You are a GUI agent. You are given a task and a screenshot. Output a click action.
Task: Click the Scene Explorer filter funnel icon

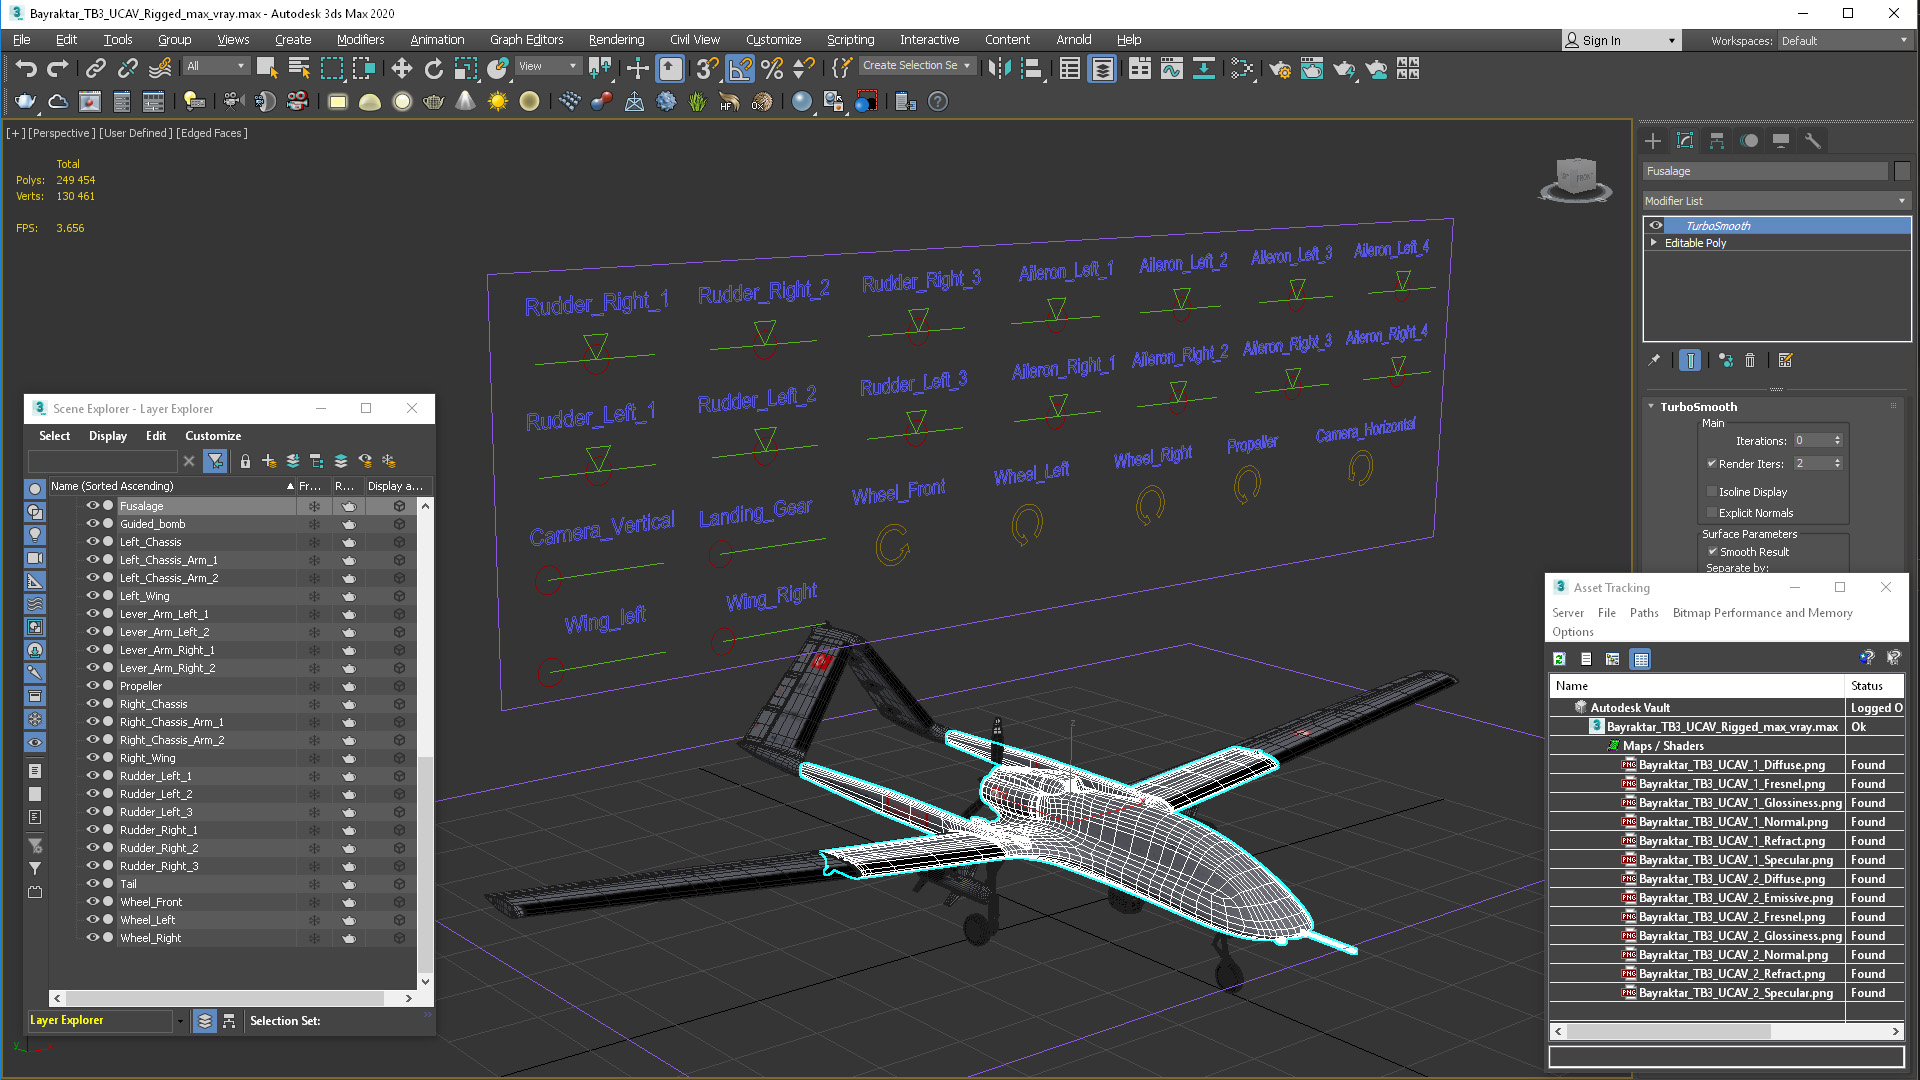pyautogui.click(x=215, y=461)
